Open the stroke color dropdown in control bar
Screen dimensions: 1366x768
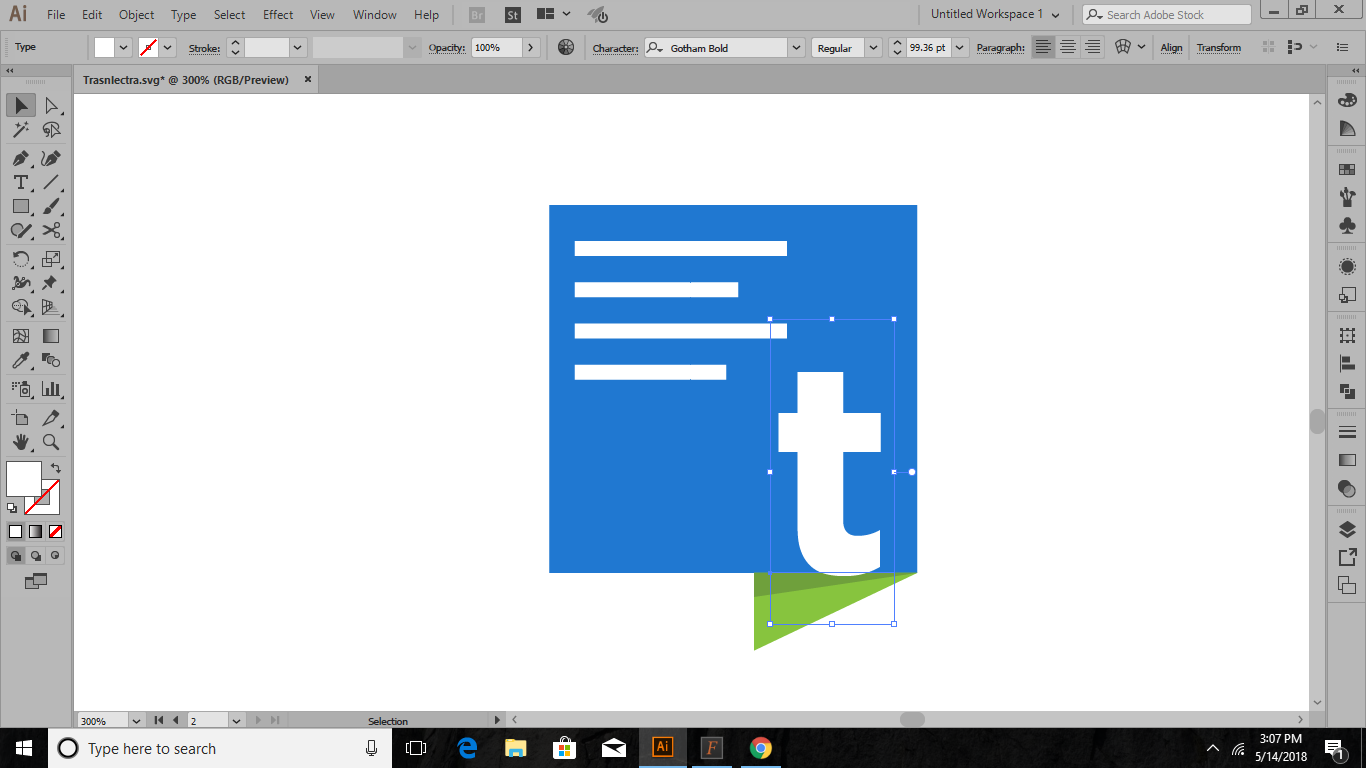[x=168, y=47]
